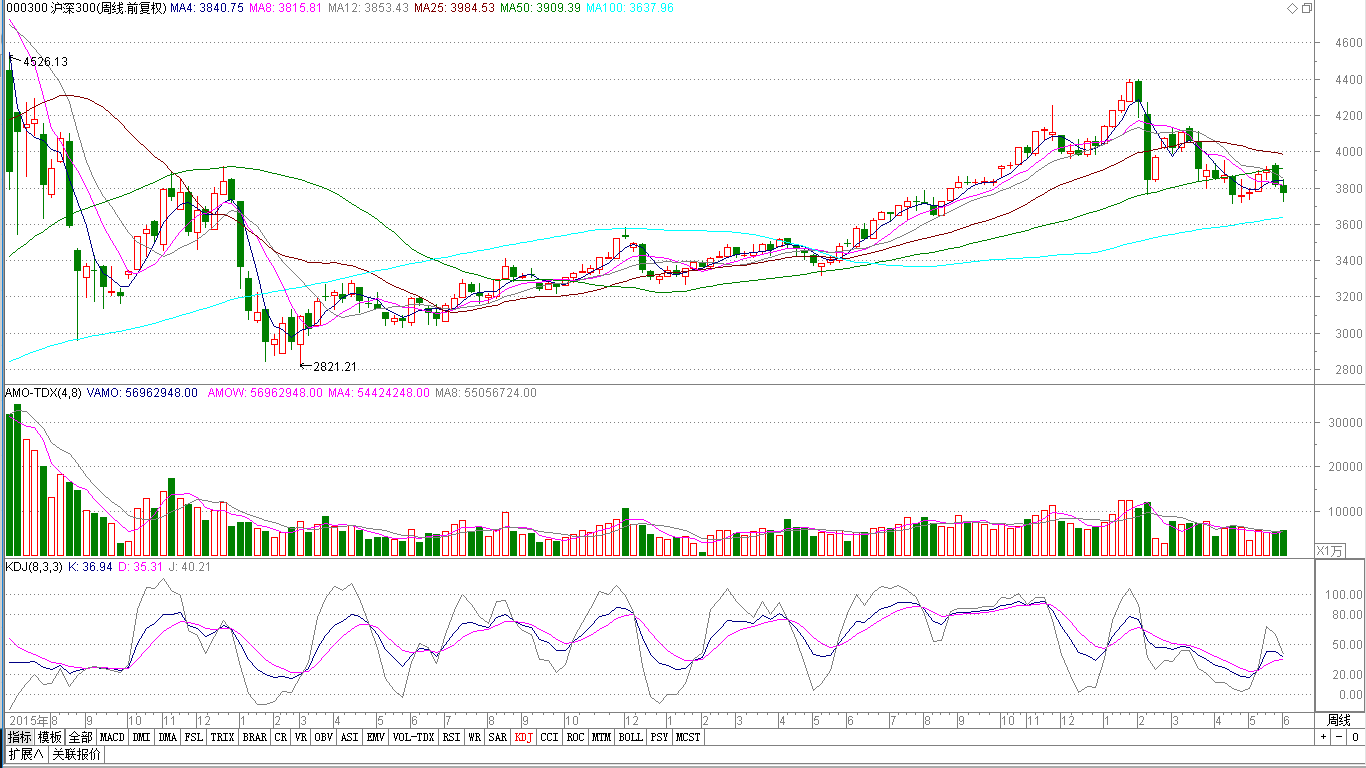Image resolution: width=1366 pixels, height=768 pixels.
Task: Click the MA4: 3840.75 label
Action: (207, 8)
